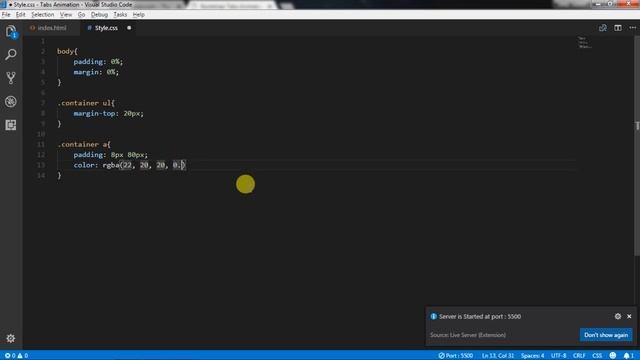Change language mode via CSS
640x360 pixels.
point(597,356)
